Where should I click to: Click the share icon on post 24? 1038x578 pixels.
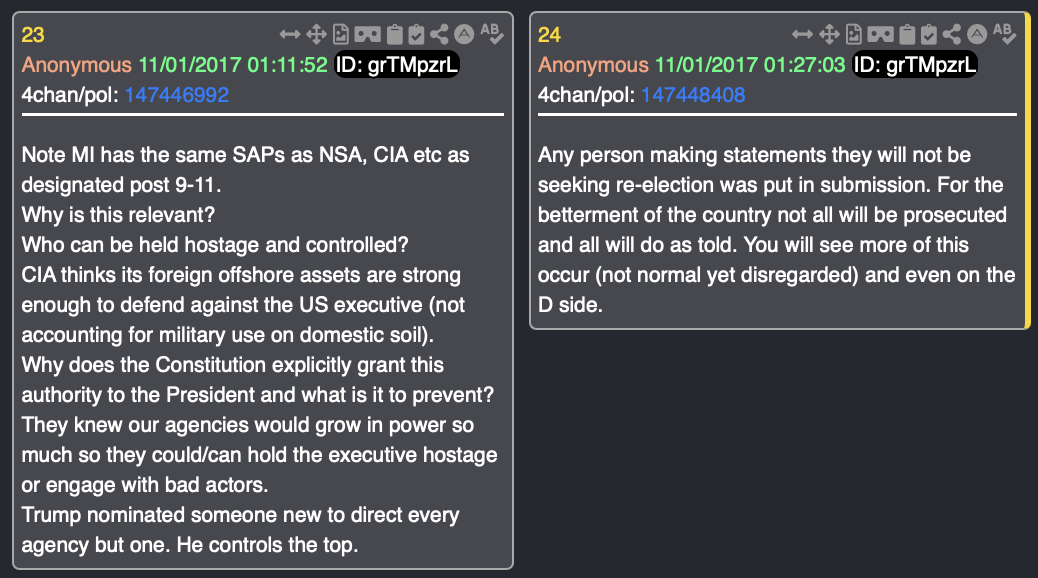click(x=953, y=34)
